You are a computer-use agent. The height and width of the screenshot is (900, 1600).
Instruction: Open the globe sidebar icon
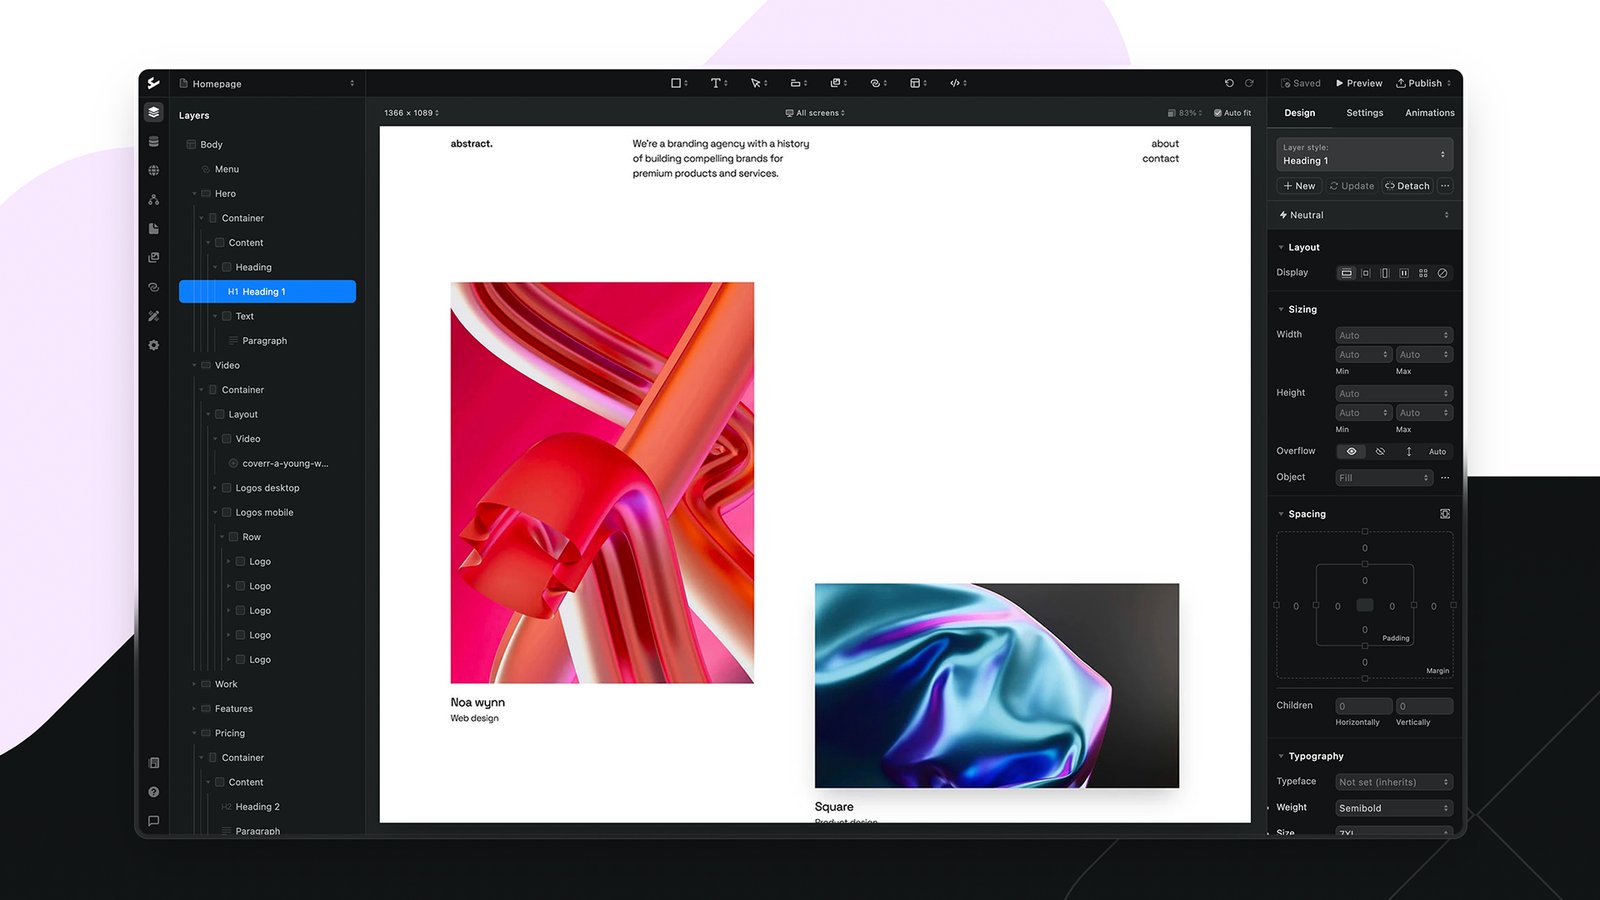153,170
